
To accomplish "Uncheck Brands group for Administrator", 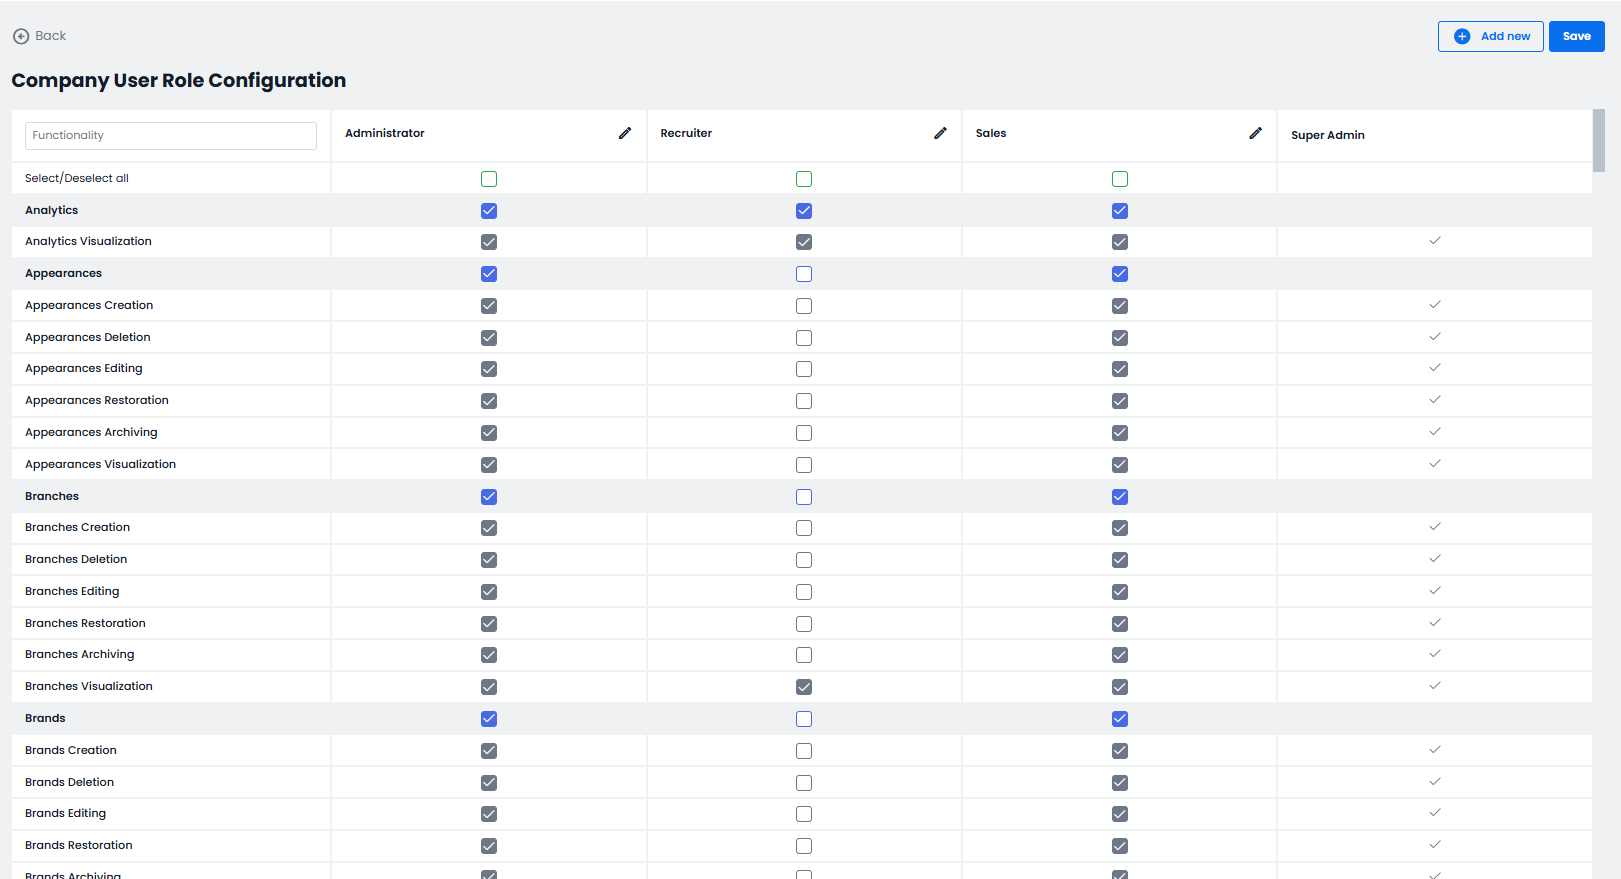I will pyautogui.click(x=489, y=719).
